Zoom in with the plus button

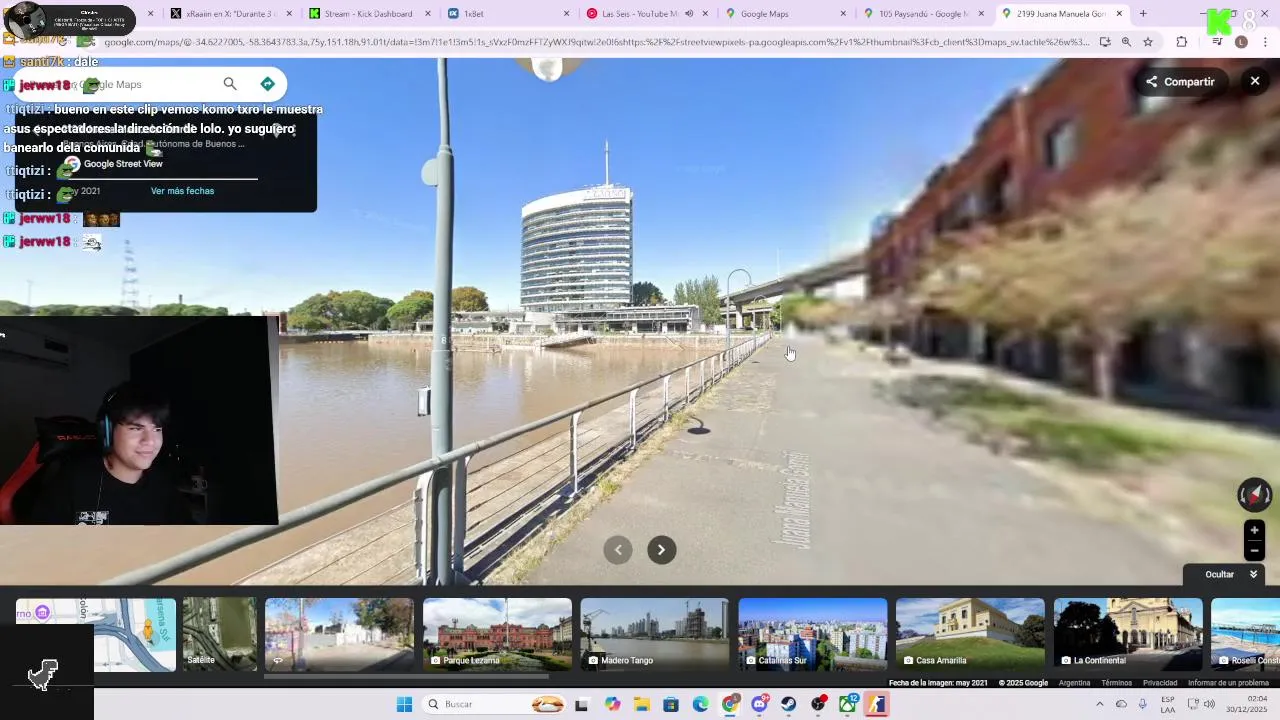point(1254,531)
